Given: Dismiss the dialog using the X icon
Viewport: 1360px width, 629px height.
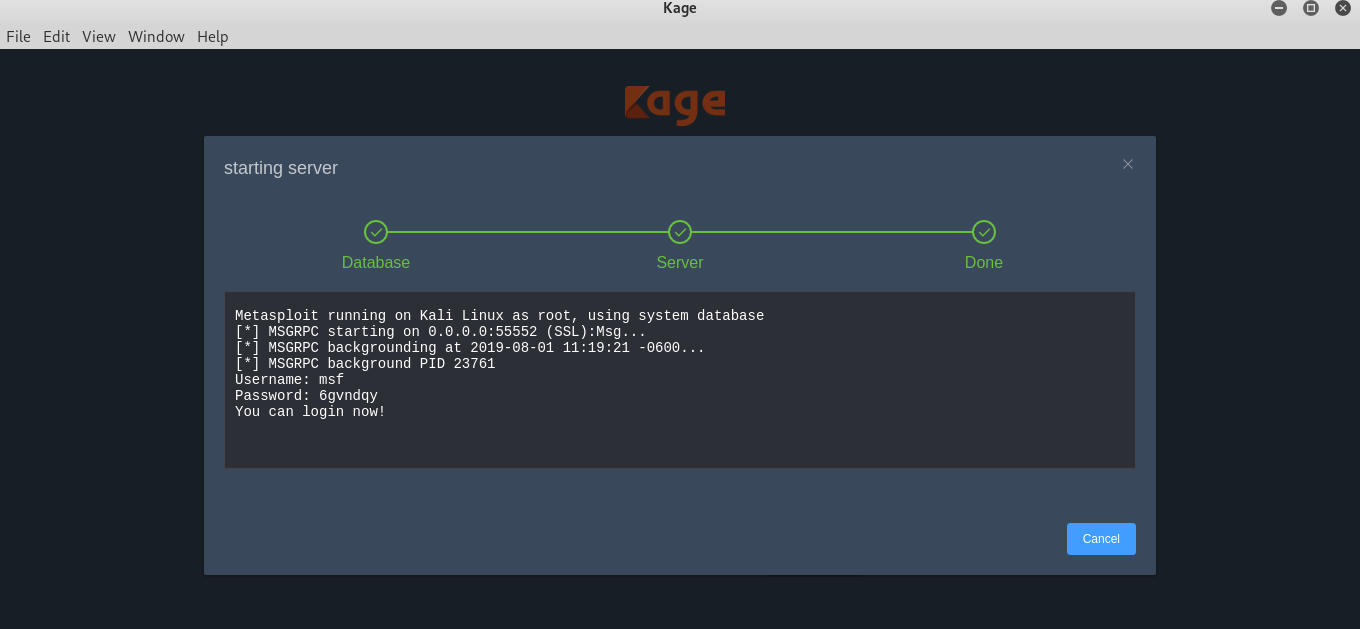Looking at the screenshot, I should click(x=1127, y=164).
